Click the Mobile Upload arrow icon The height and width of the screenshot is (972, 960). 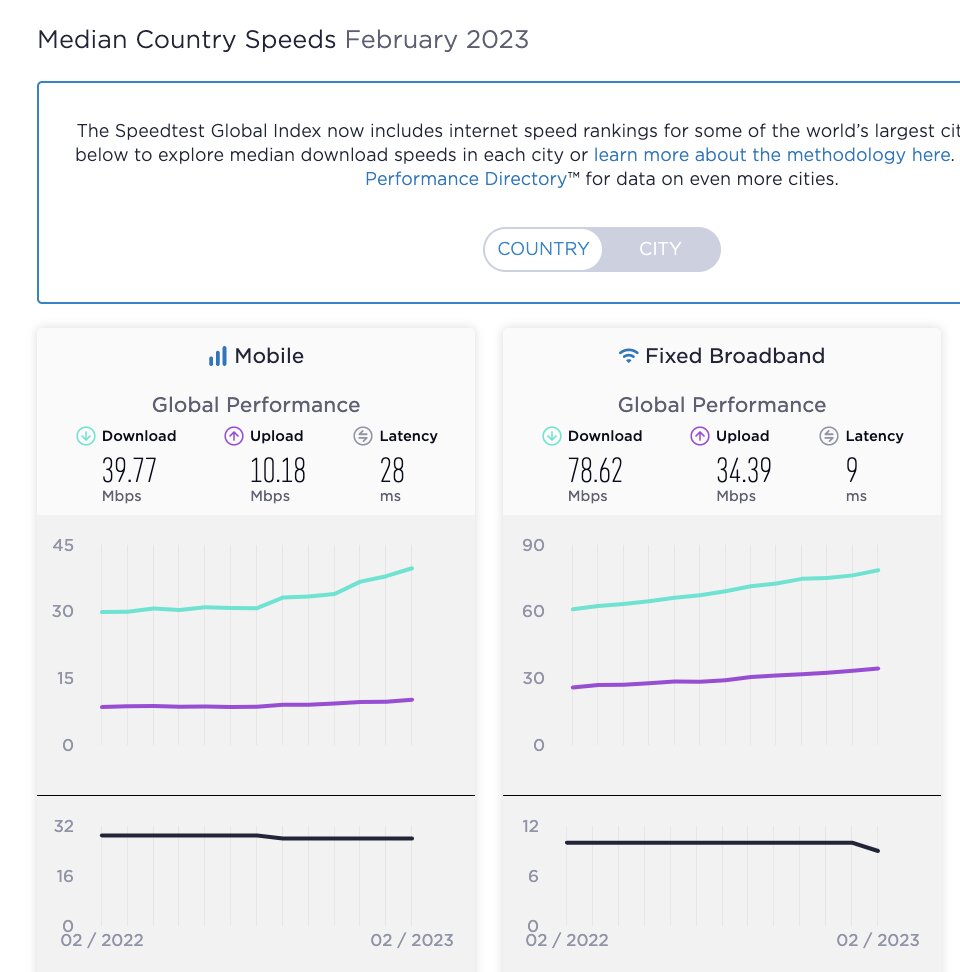coord(234,436)
